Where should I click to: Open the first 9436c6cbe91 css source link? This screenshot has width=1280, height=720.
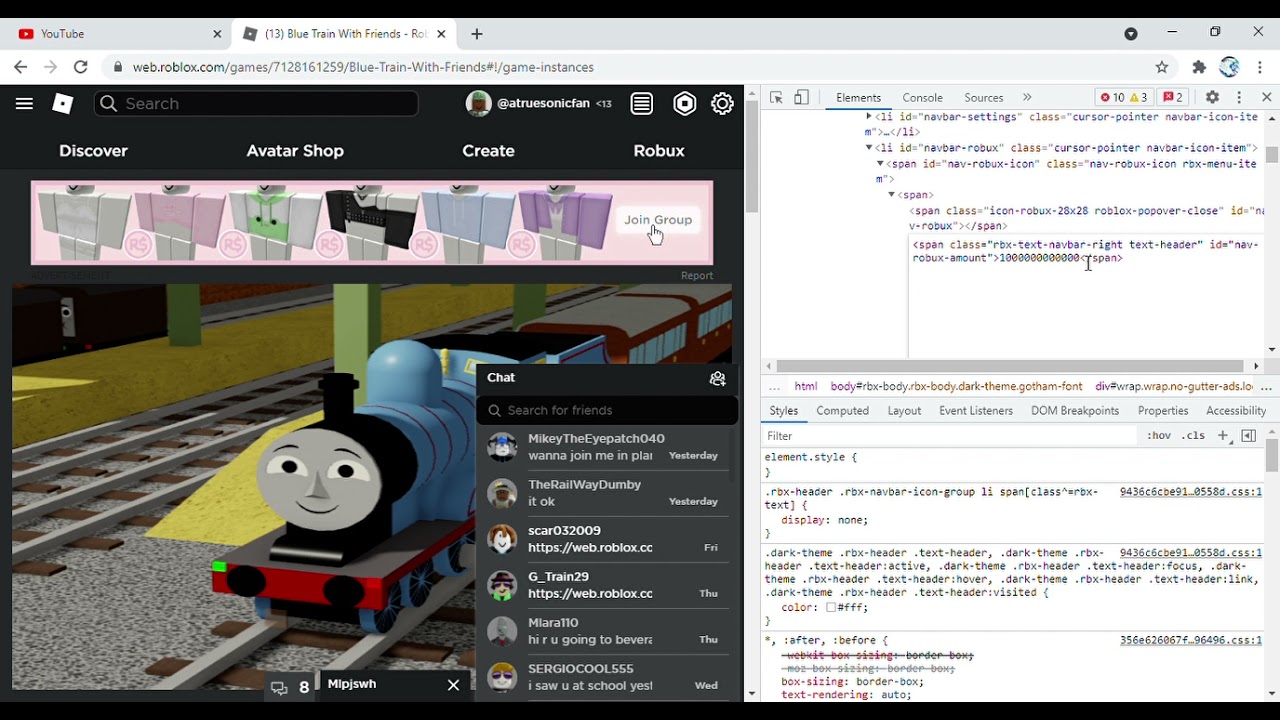(x=1190, y=492)
